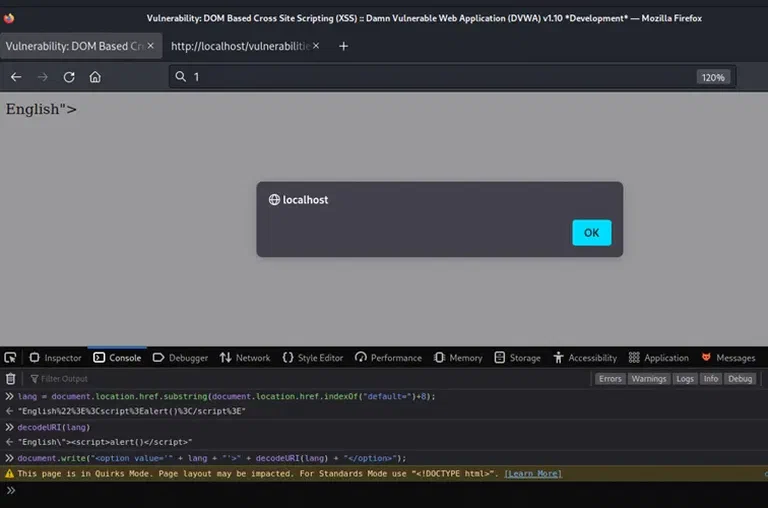Select the English"> text on the page
This screenshot has width=768, height=508.
point(41,109)
